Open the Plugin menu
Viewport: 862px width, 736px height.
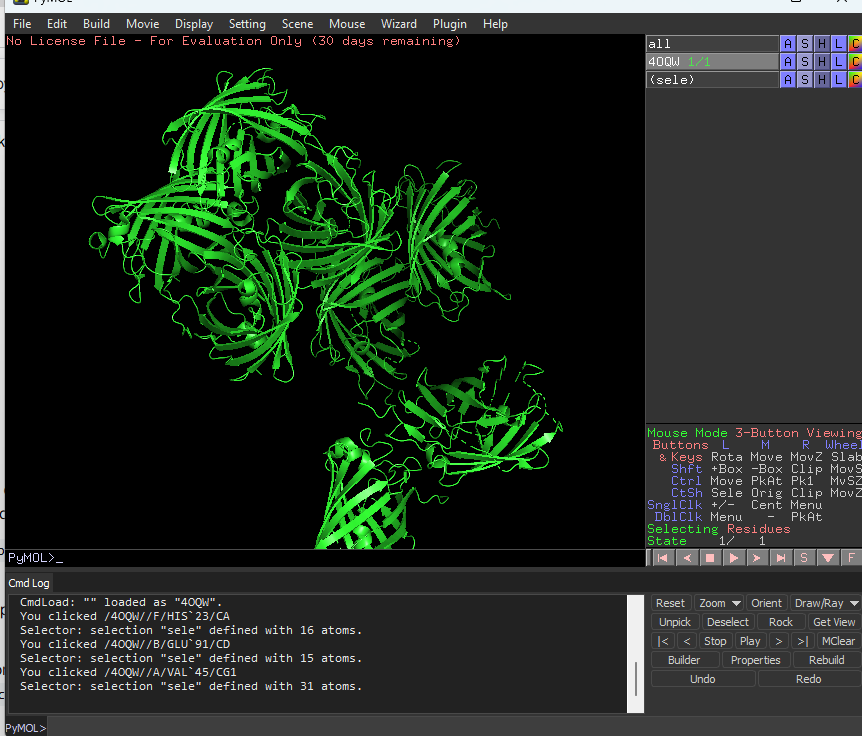click(449, 24)
